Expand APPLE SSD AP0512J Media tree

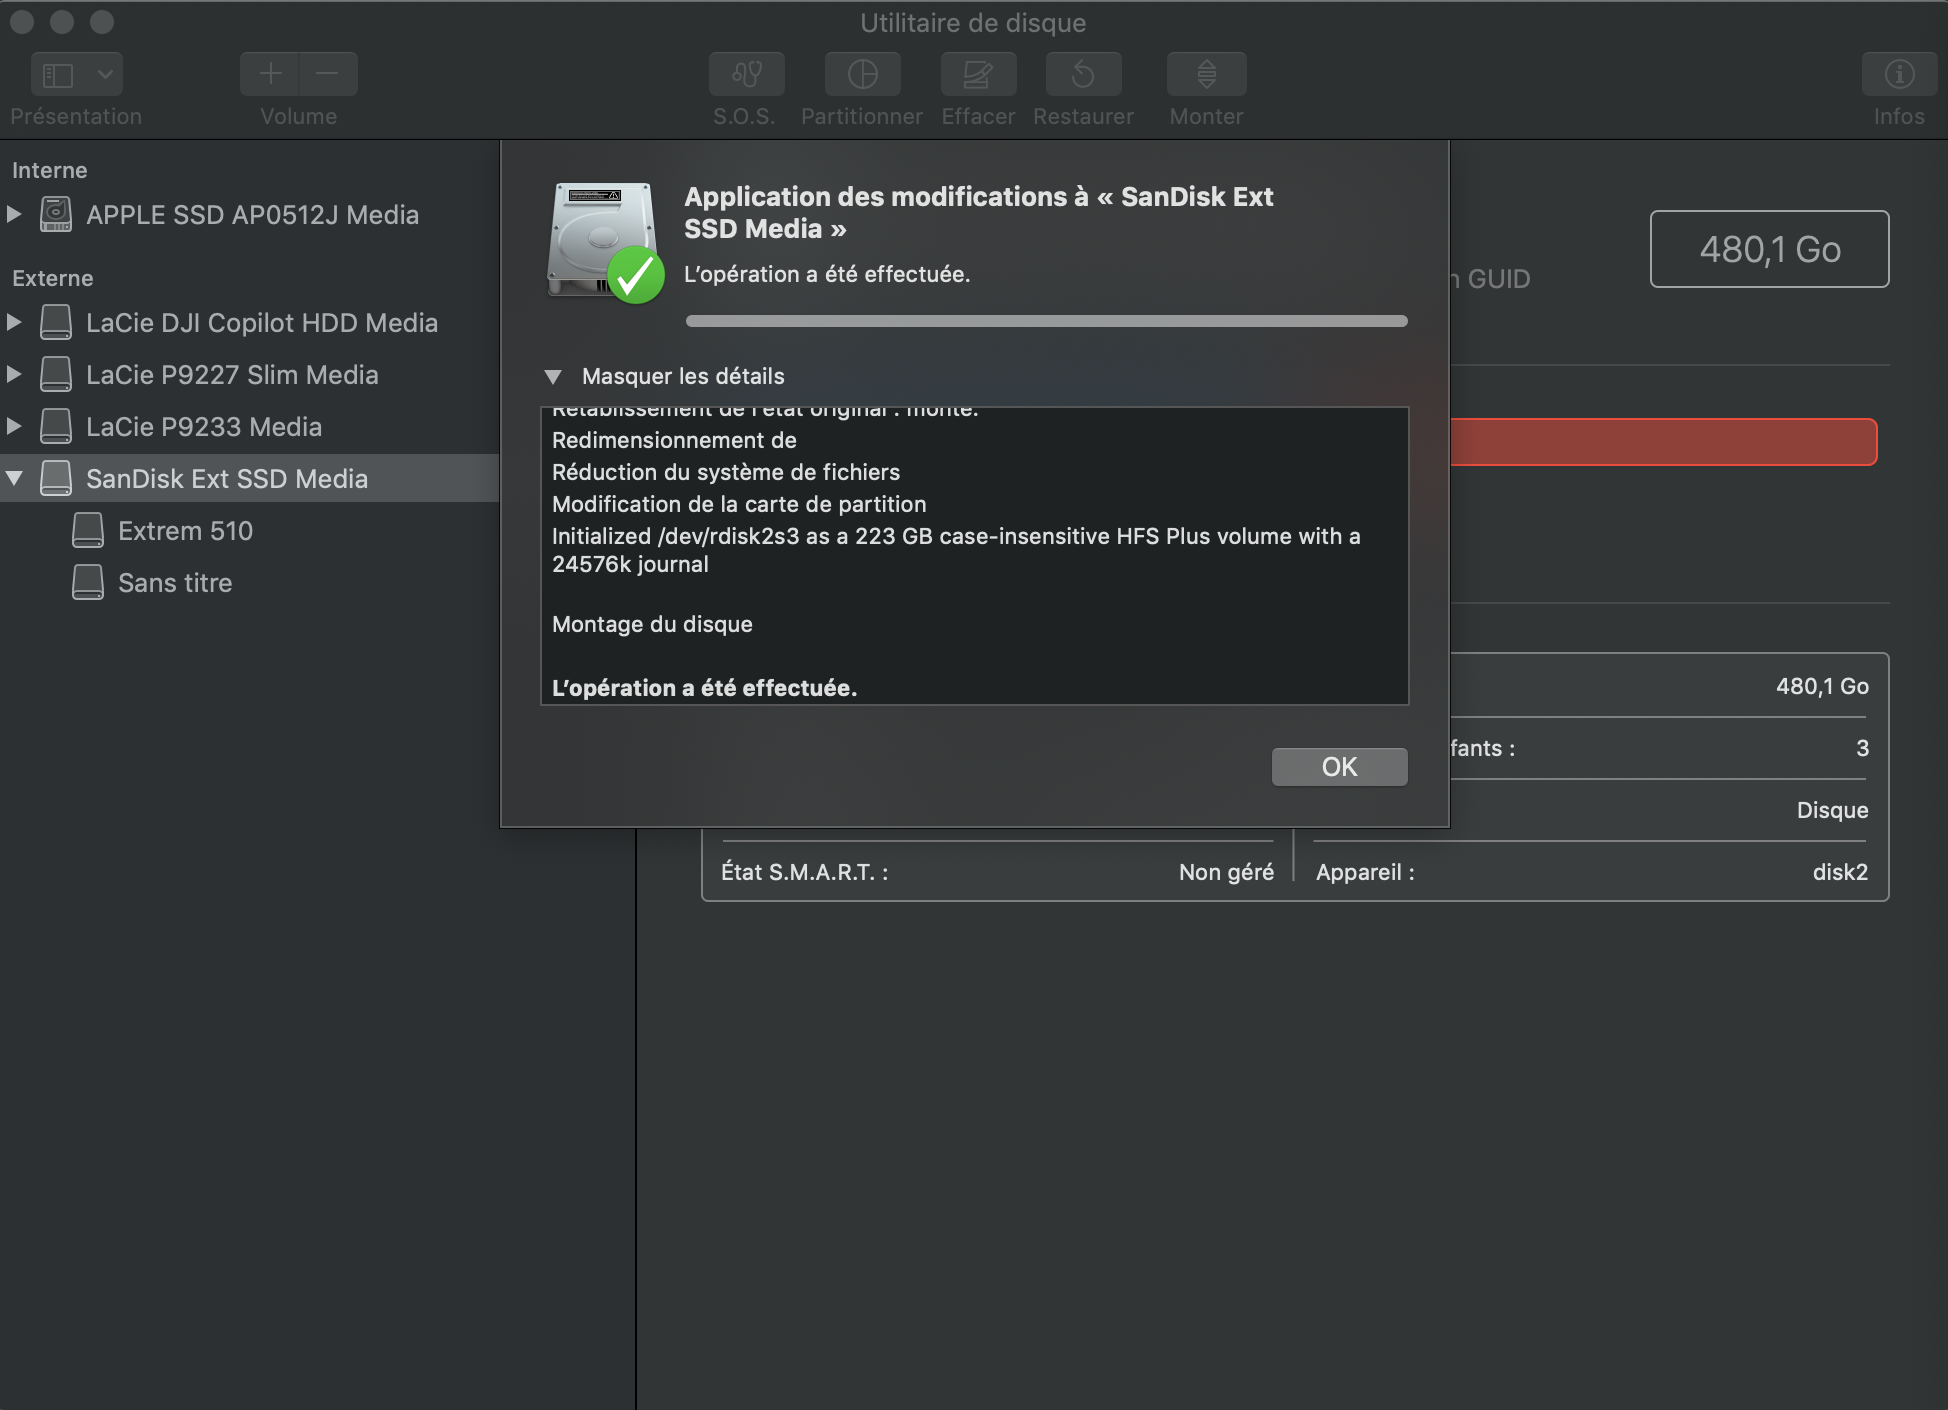click(14, 214)
